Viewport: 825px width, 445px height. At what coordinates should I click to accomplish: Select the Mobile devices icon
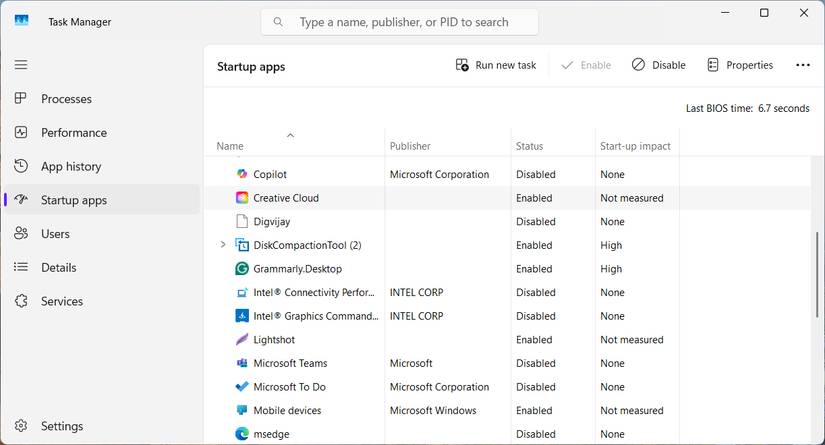pos(242,410)
